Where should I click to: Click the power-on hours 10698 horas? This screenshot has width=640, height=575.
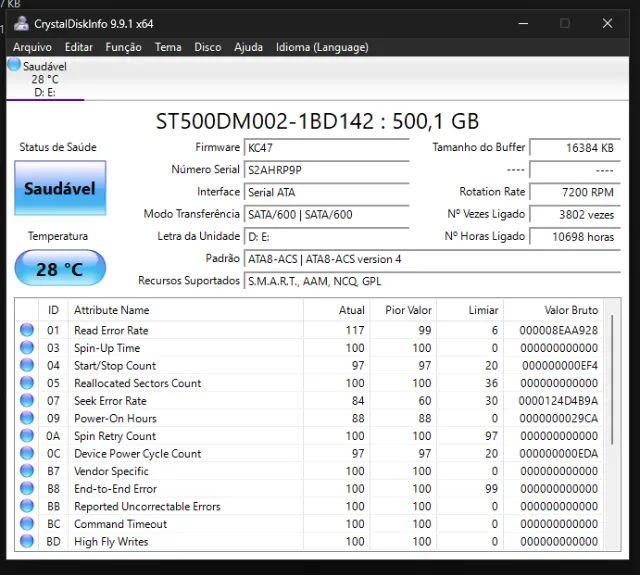pyautogui.click(x=575, y=236)
